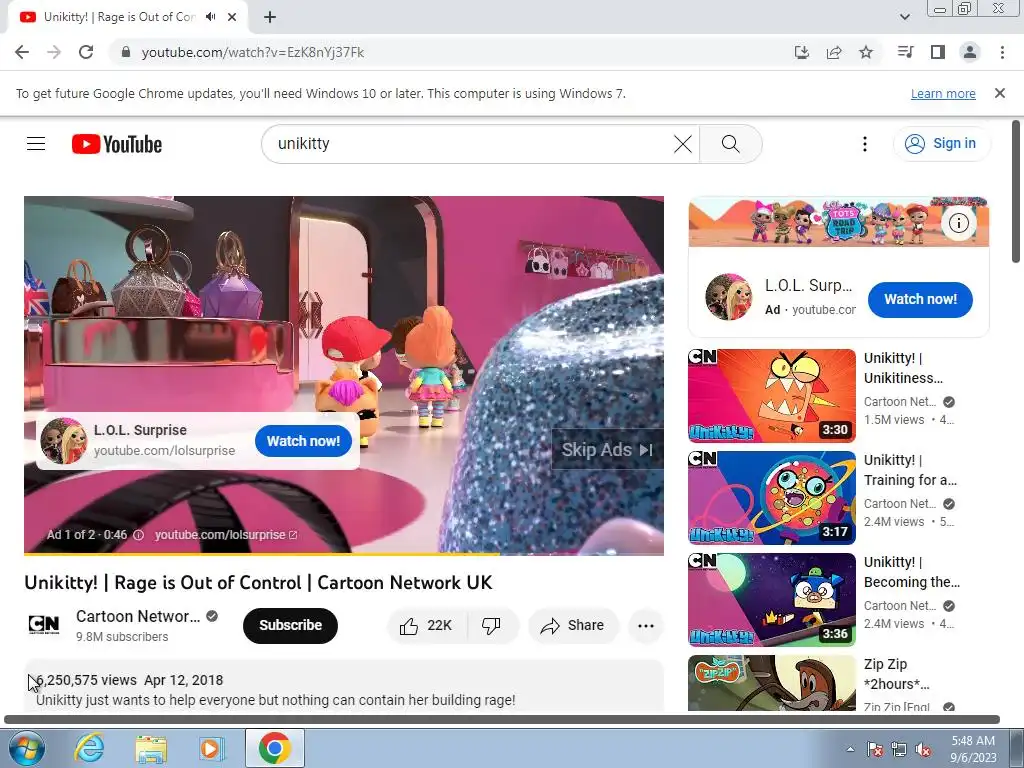The width and height of the screenshot is (1024, 768).
Task: Sign in to YouTube
Action: 941,144
